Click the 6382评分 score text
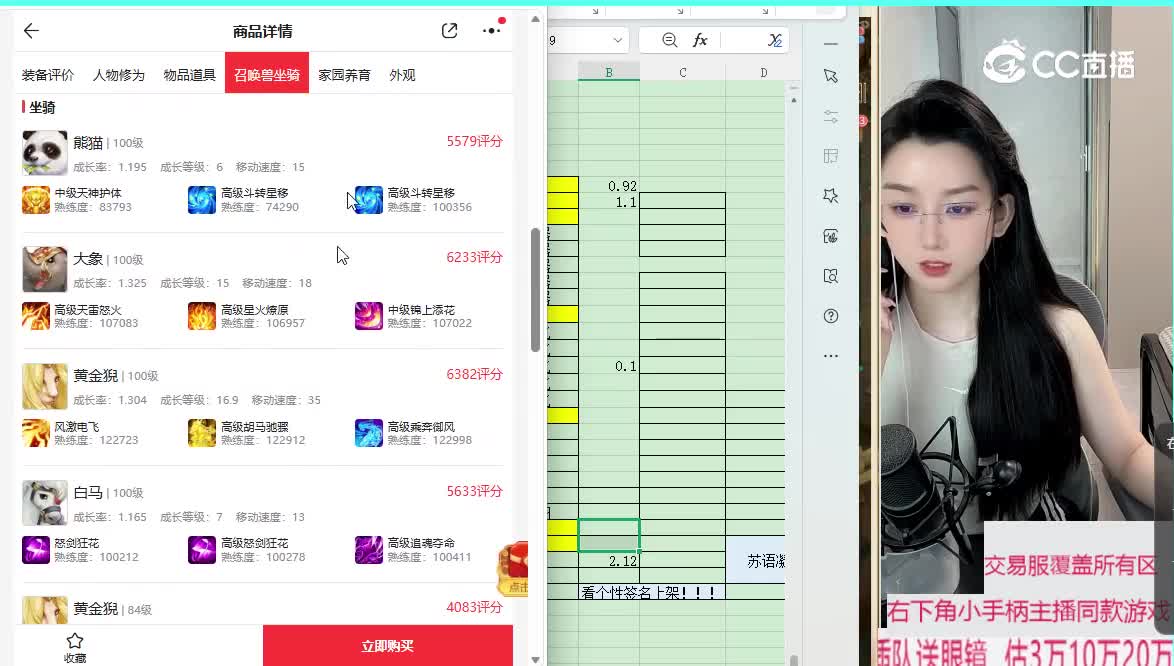 (x=475, y=374)
